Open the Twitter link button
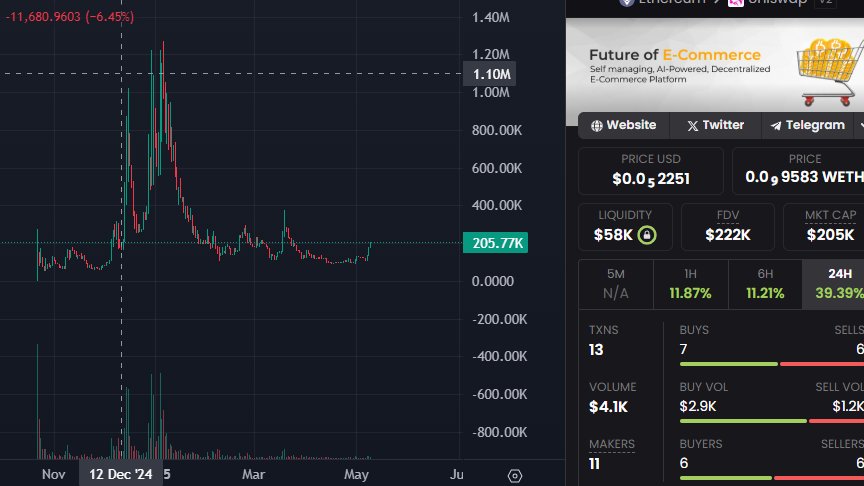 tap(715, 125)
